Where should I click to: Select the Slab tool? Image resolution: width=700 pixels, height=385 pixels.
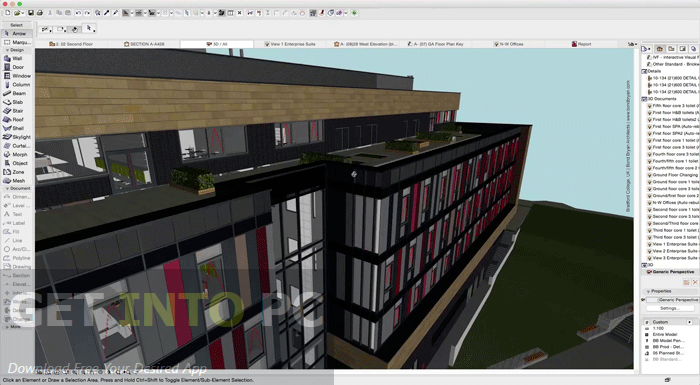(x=17, y=102)
